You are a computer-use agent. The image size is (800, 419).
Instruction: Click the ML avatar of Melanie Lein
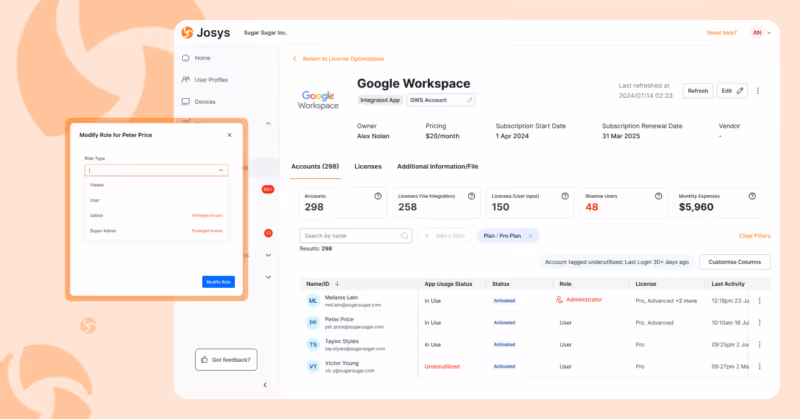pos(313,301)
